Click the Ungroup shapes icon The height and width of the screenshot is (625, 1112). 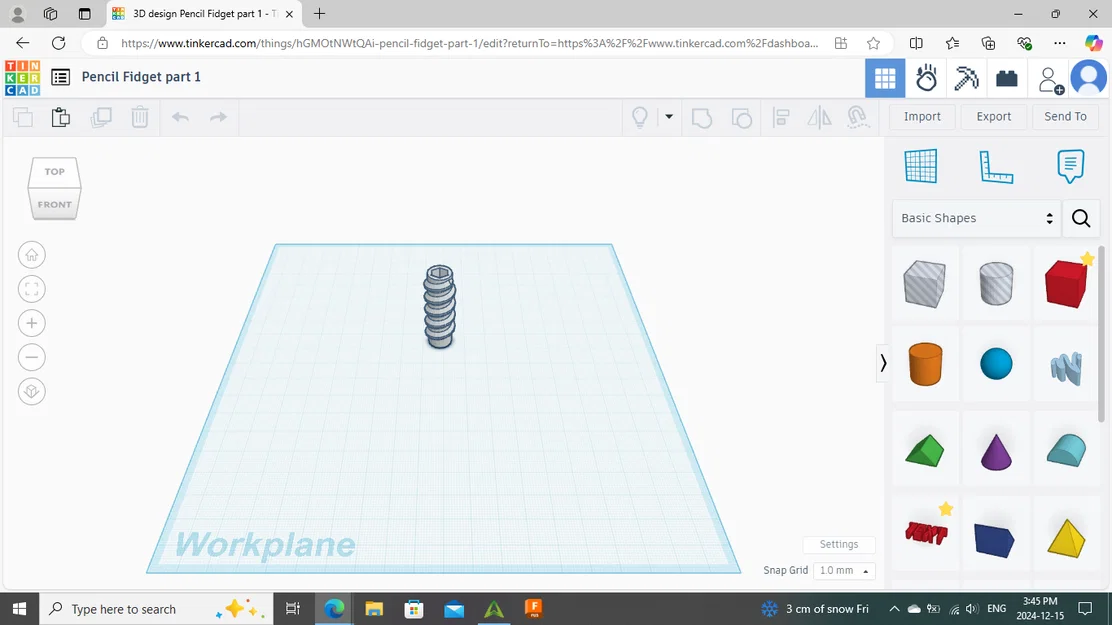coord(741,117)
